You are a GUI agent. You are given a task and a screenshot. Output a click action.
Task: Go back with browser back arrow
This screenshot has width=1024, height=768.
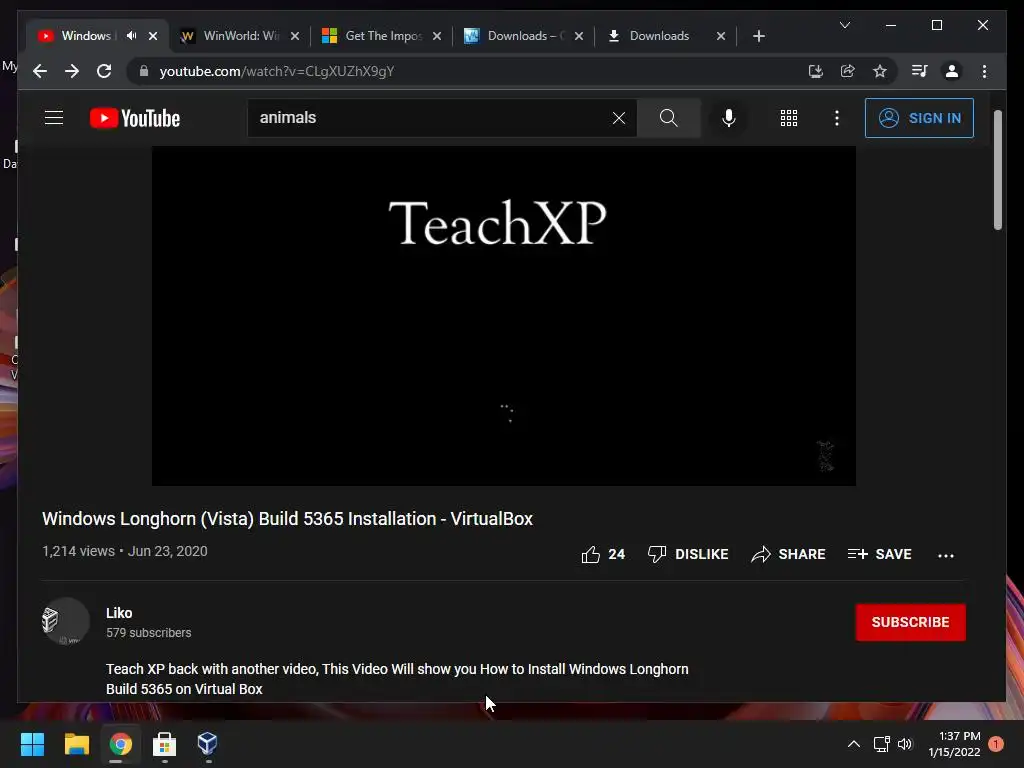[40, 71]
